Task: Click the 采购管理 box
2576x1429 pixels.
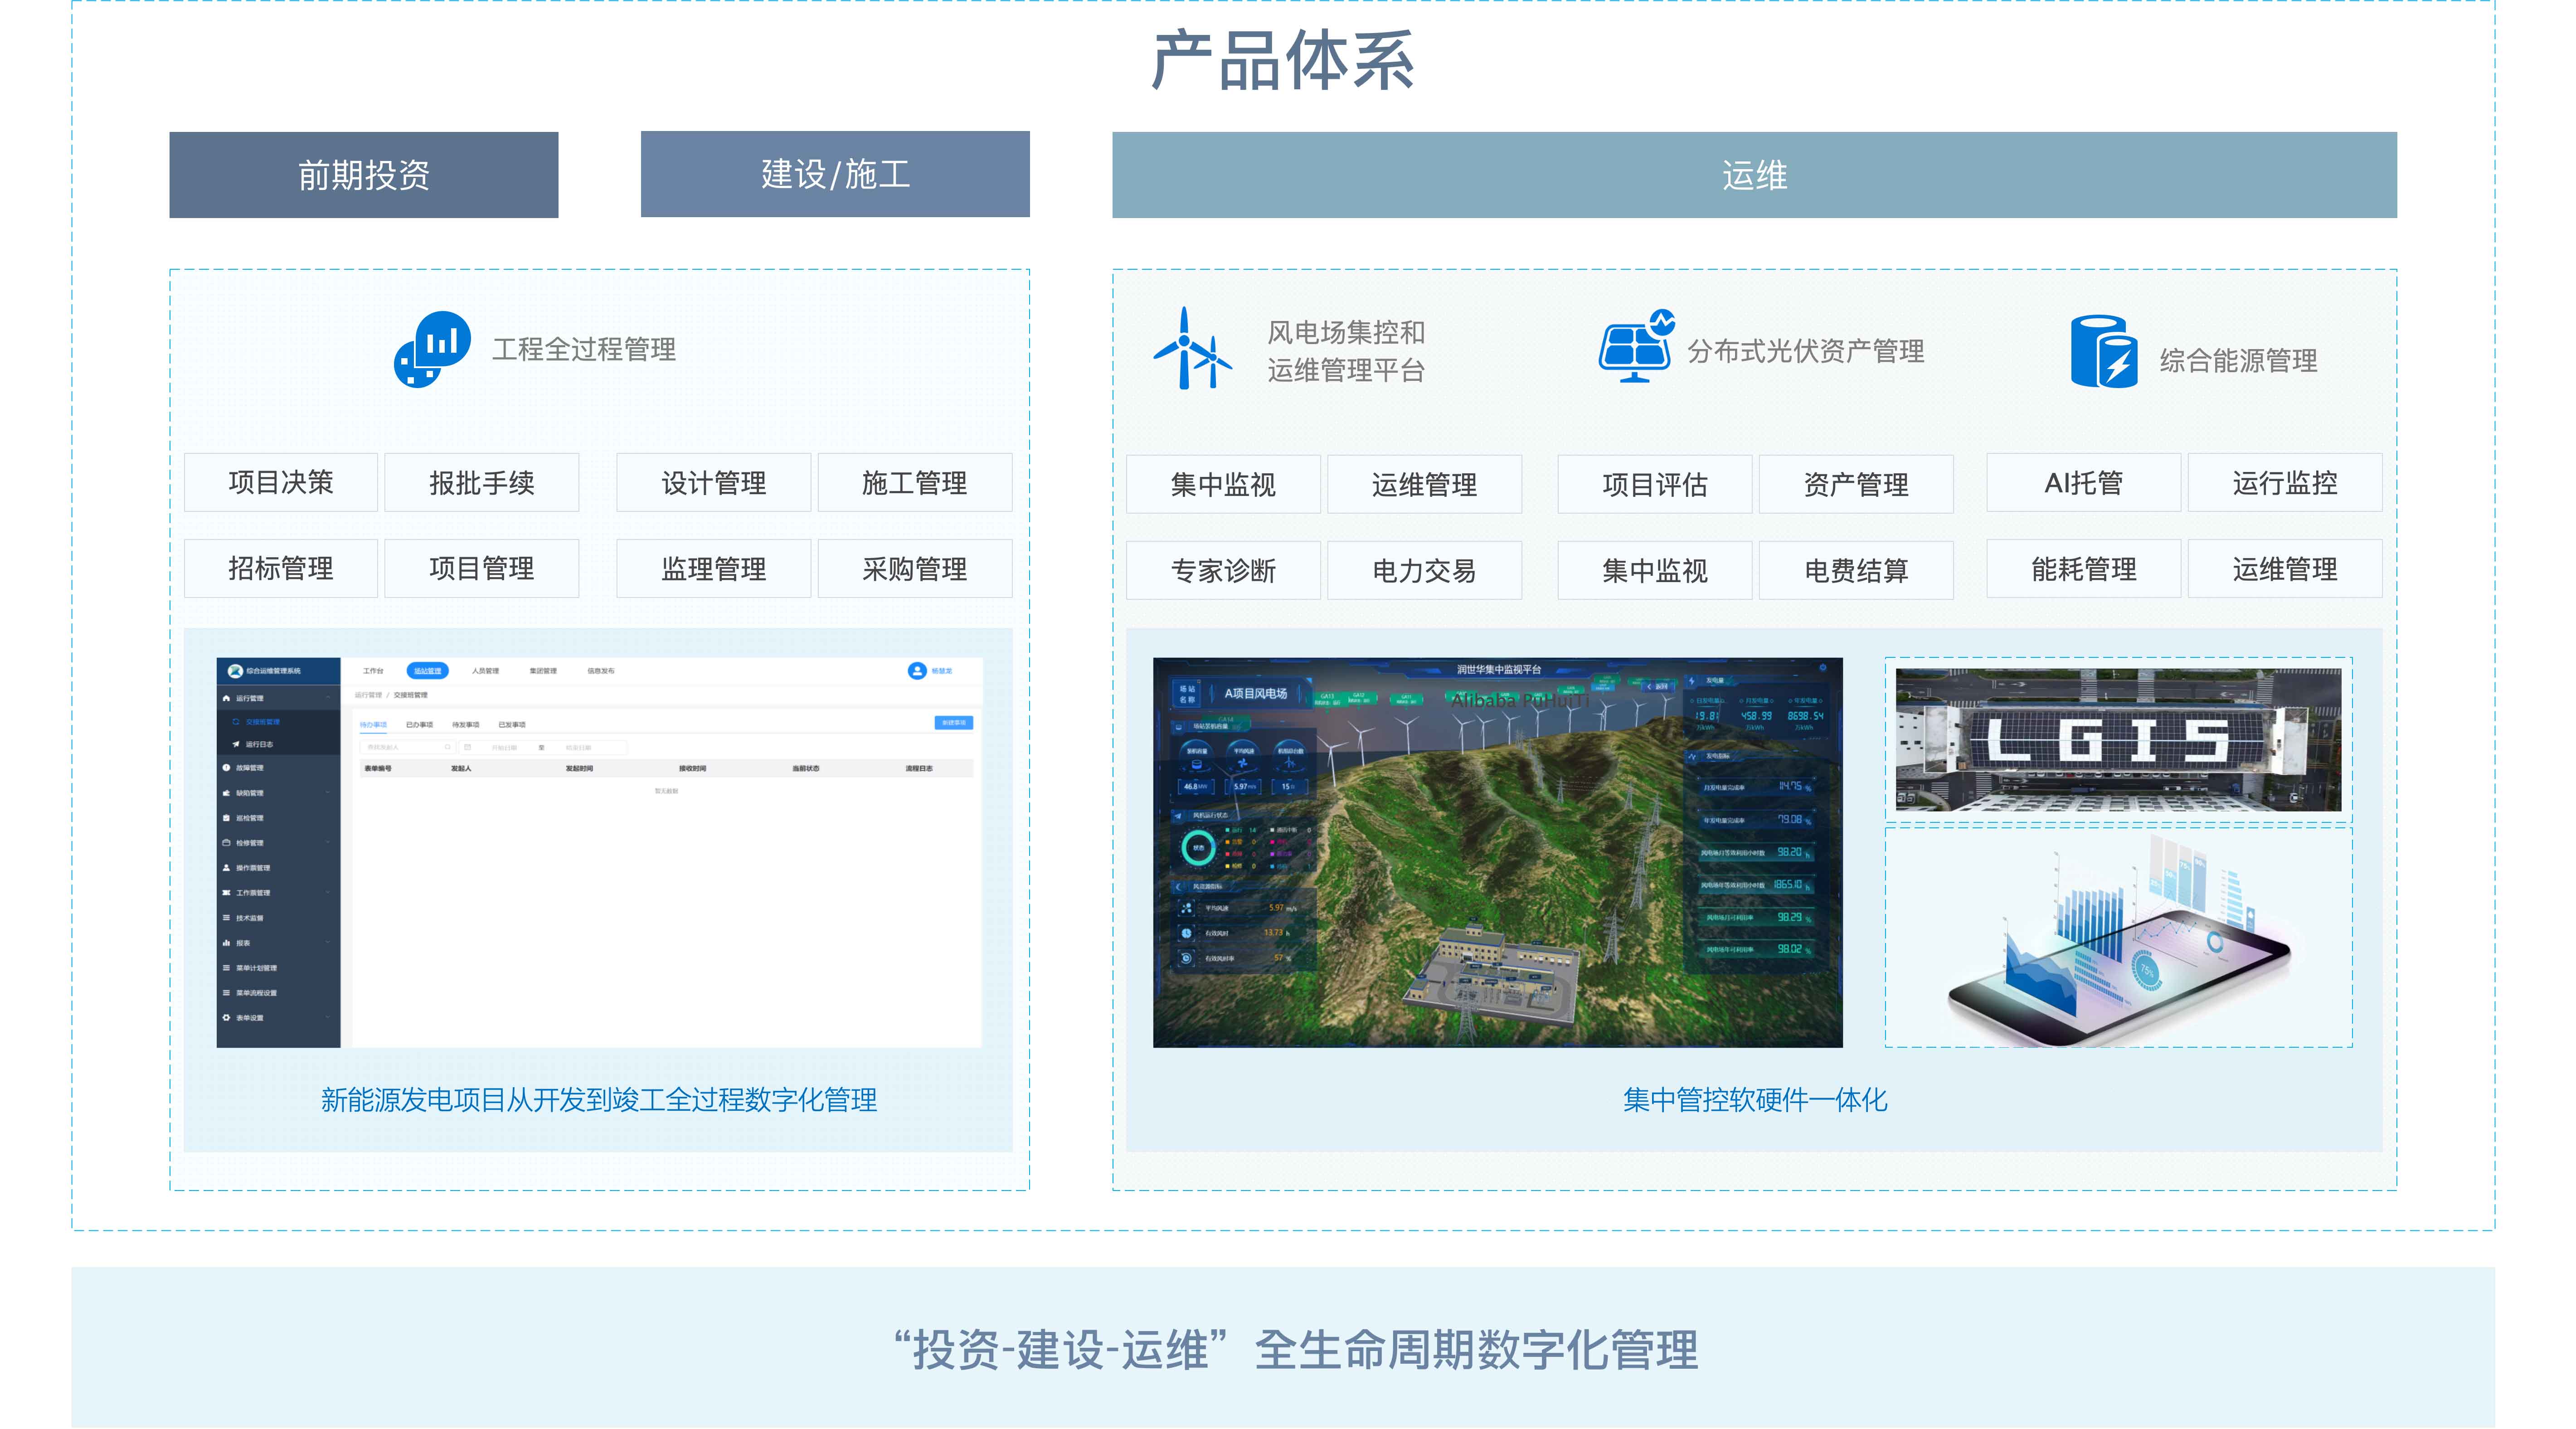Action: 915,569
